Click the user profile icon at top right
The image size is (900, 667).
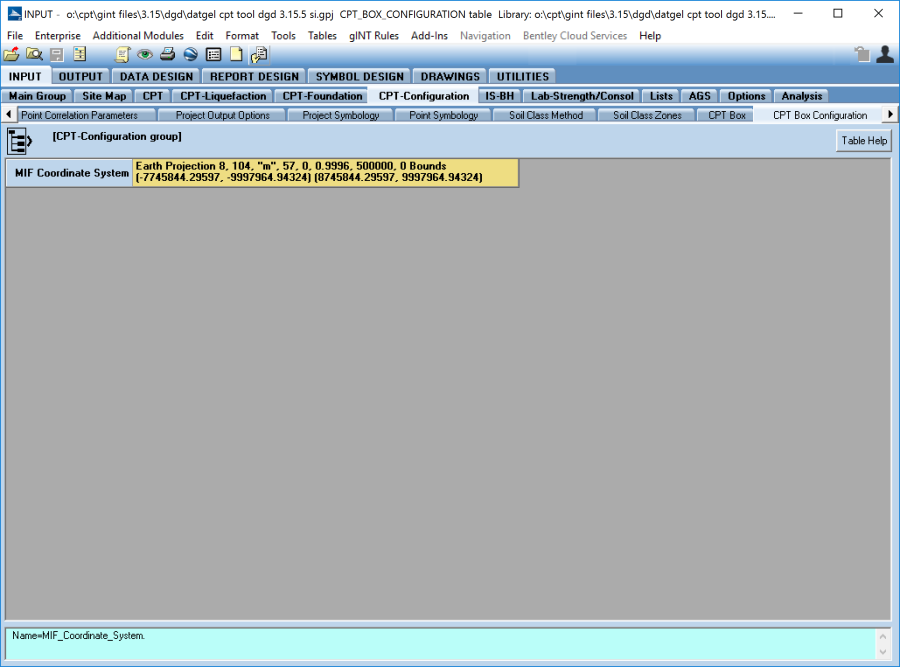click(884, 55)
